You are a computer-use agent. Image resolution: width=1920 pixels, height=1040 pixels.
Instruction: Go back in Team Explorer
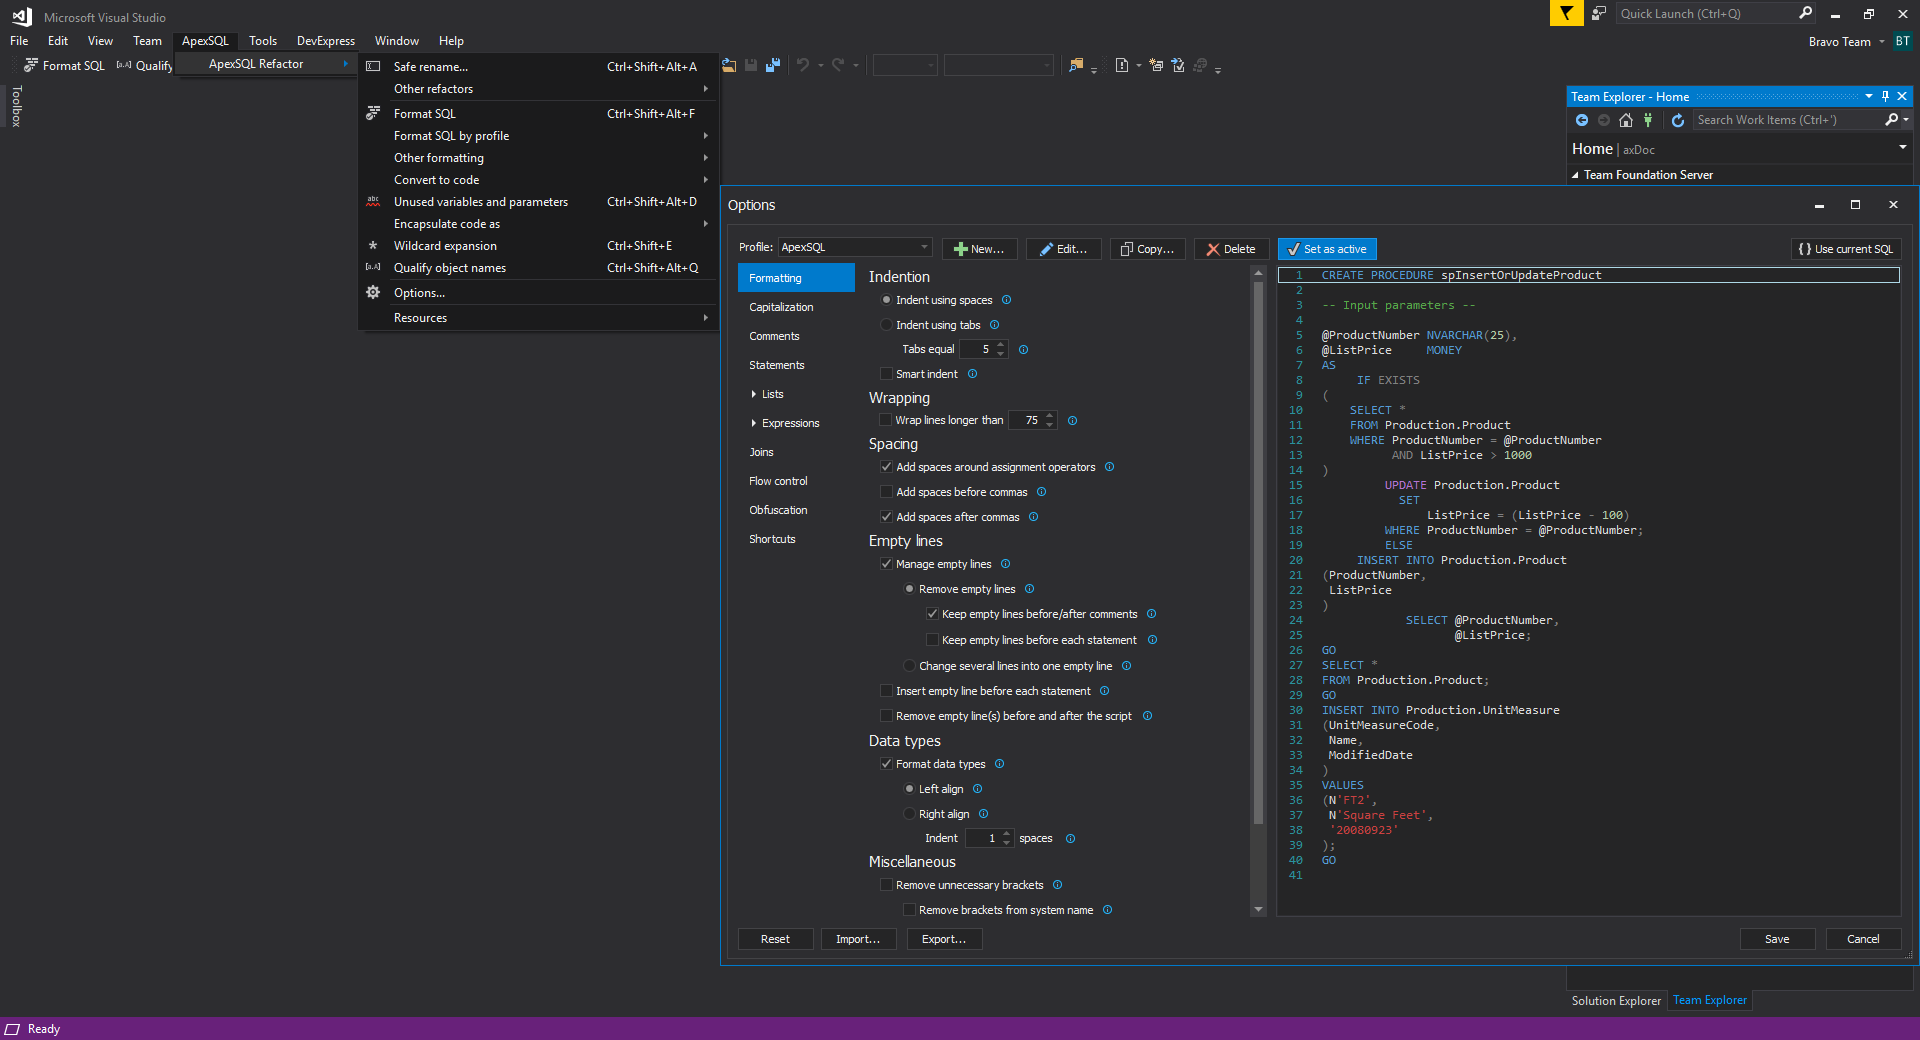[x=1582, y=120]
